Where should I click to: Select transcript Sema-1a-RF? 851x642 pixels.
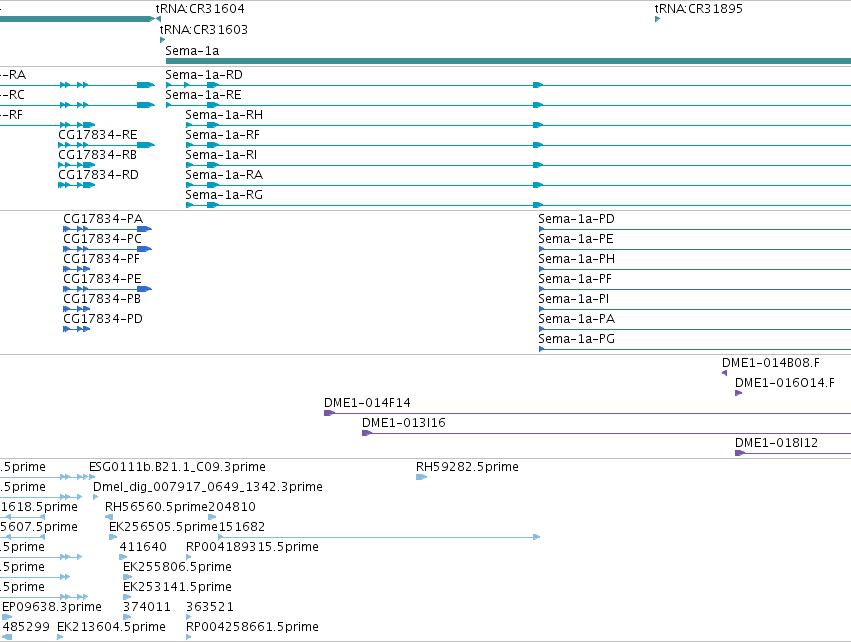[222, 135]
